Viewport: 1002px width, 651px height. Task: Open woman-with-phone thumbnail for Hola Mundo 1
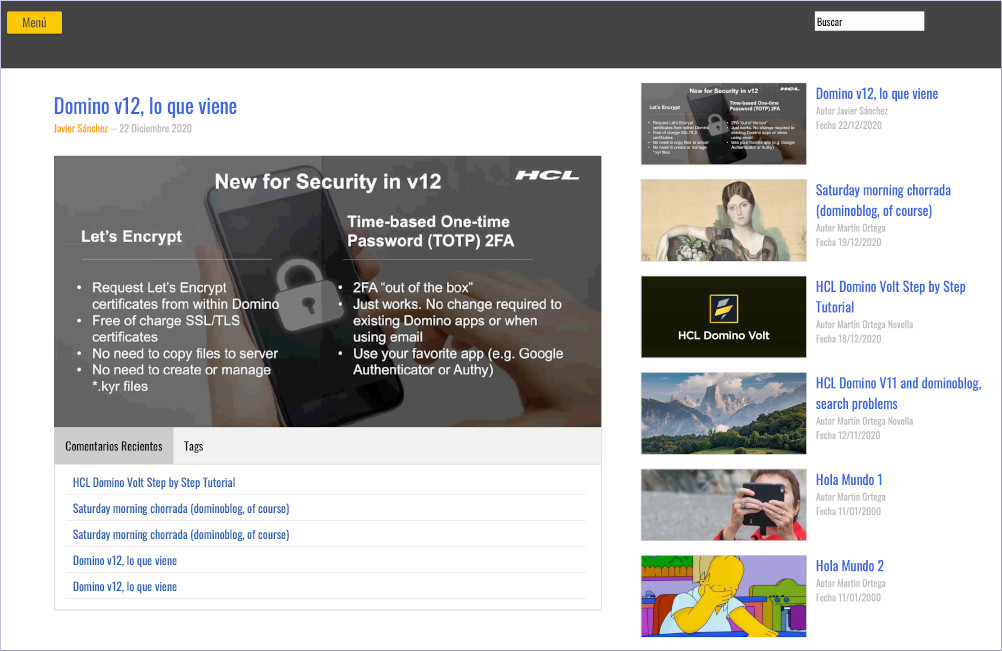point(723,505)
